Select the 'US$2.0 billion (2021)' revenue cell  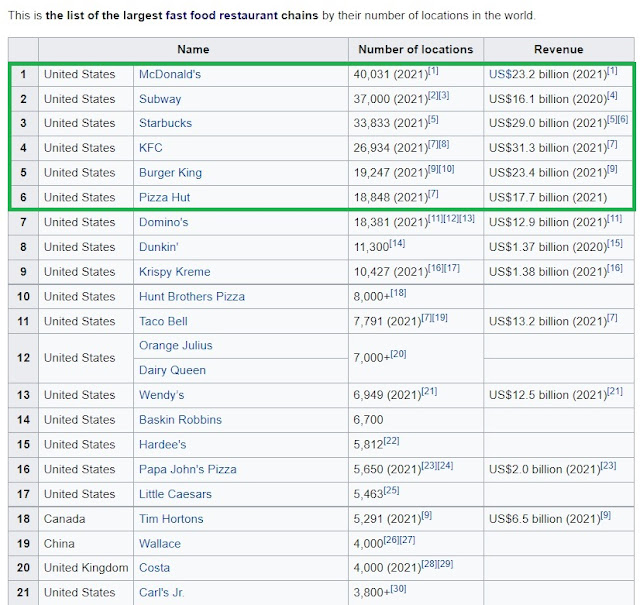[559, 469]
